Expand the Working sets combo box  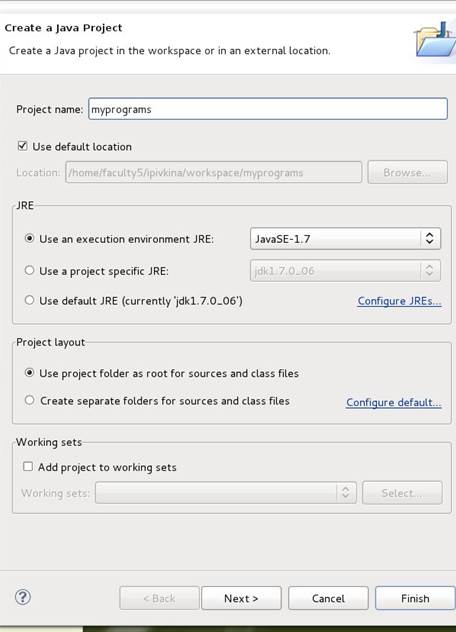[x=226, y=493]
